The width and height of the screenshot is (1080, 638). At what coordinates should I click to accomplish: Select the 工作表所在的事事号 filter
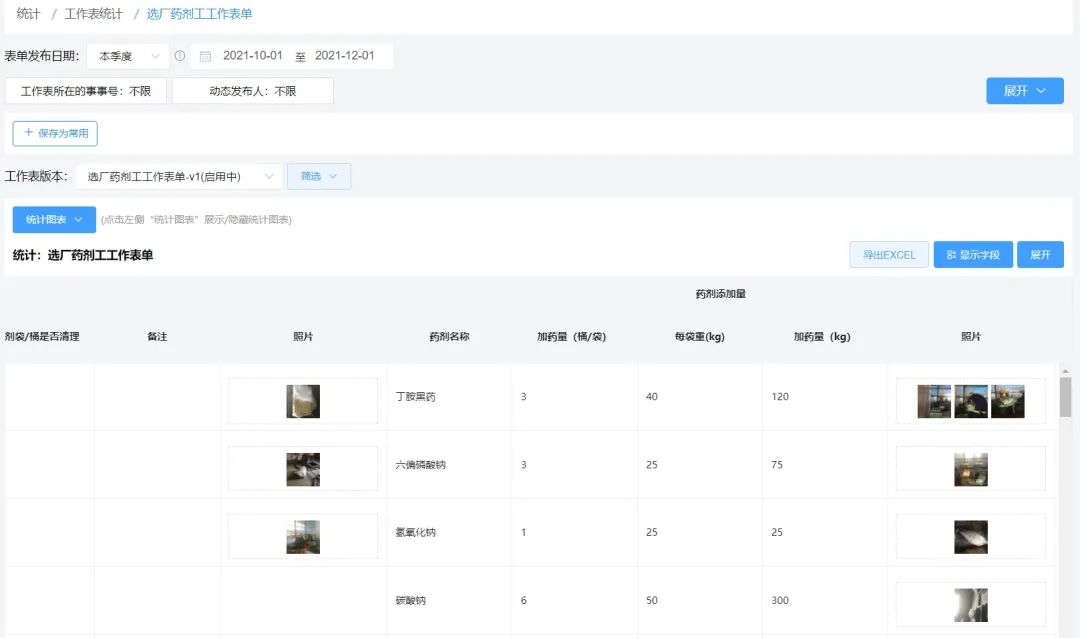(86, 91)
